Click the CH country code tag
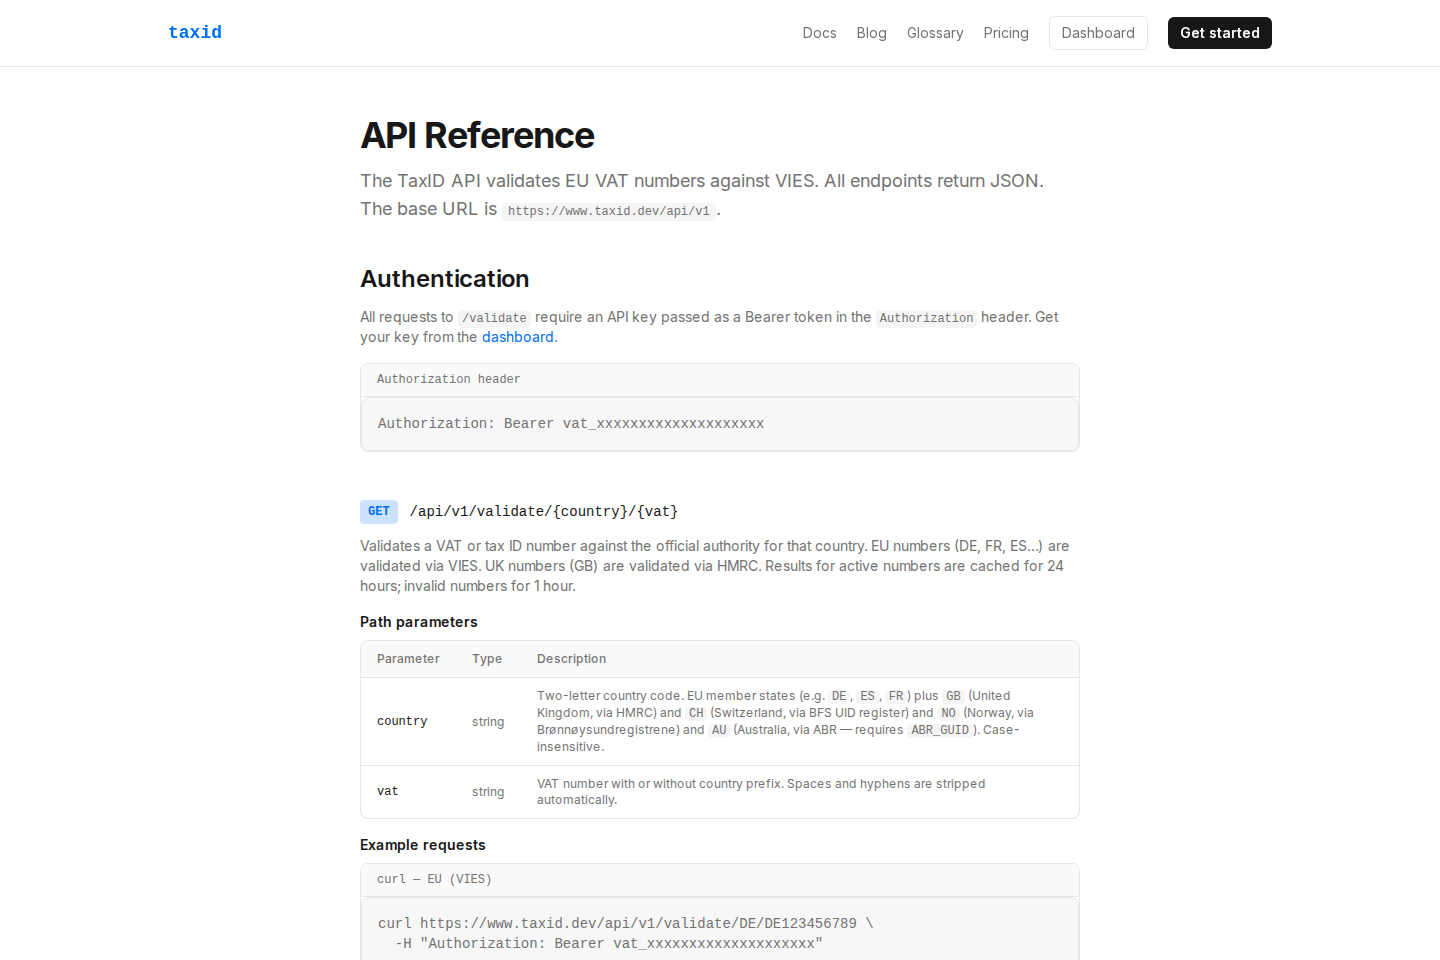Screen dimensions: 1440x960 696,713
